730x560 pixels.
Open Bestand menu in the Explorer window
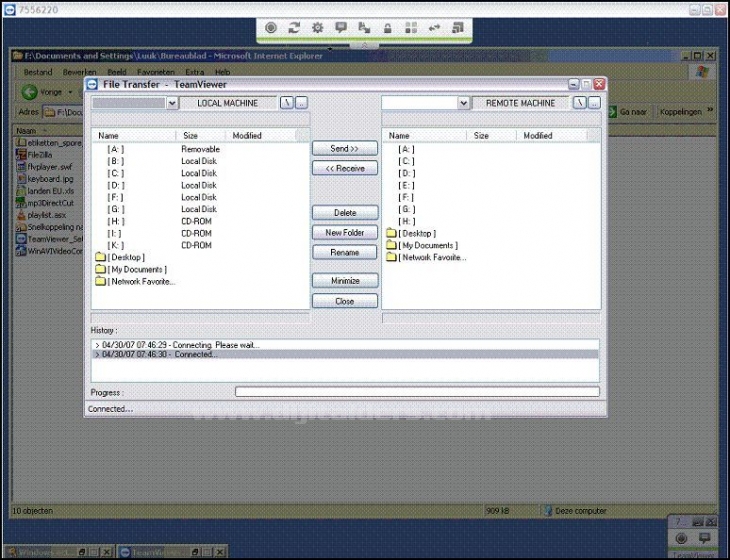click(x=38, y=72)
